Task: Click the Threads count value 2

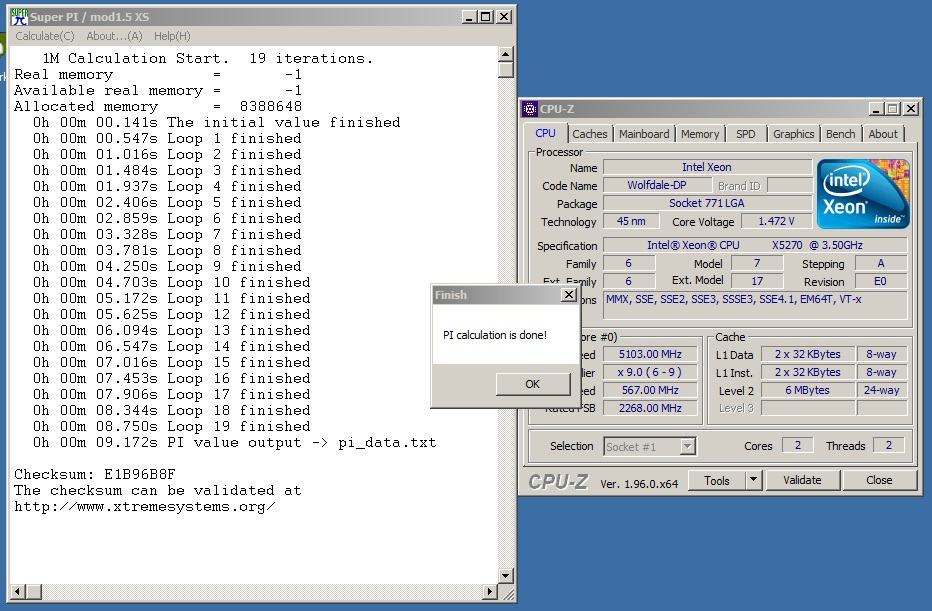Action: (x=888, y=446)
